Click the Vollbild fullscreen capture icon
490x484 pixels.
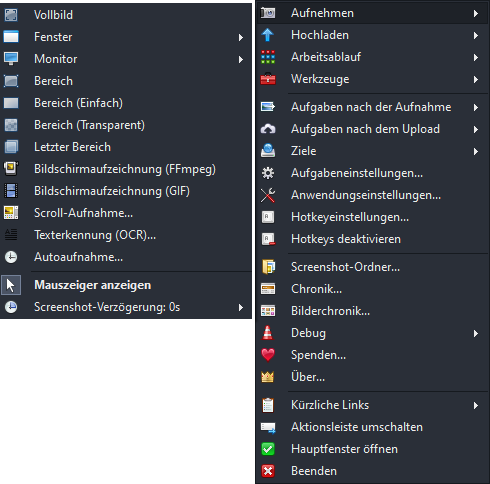[x=11, y=15]
